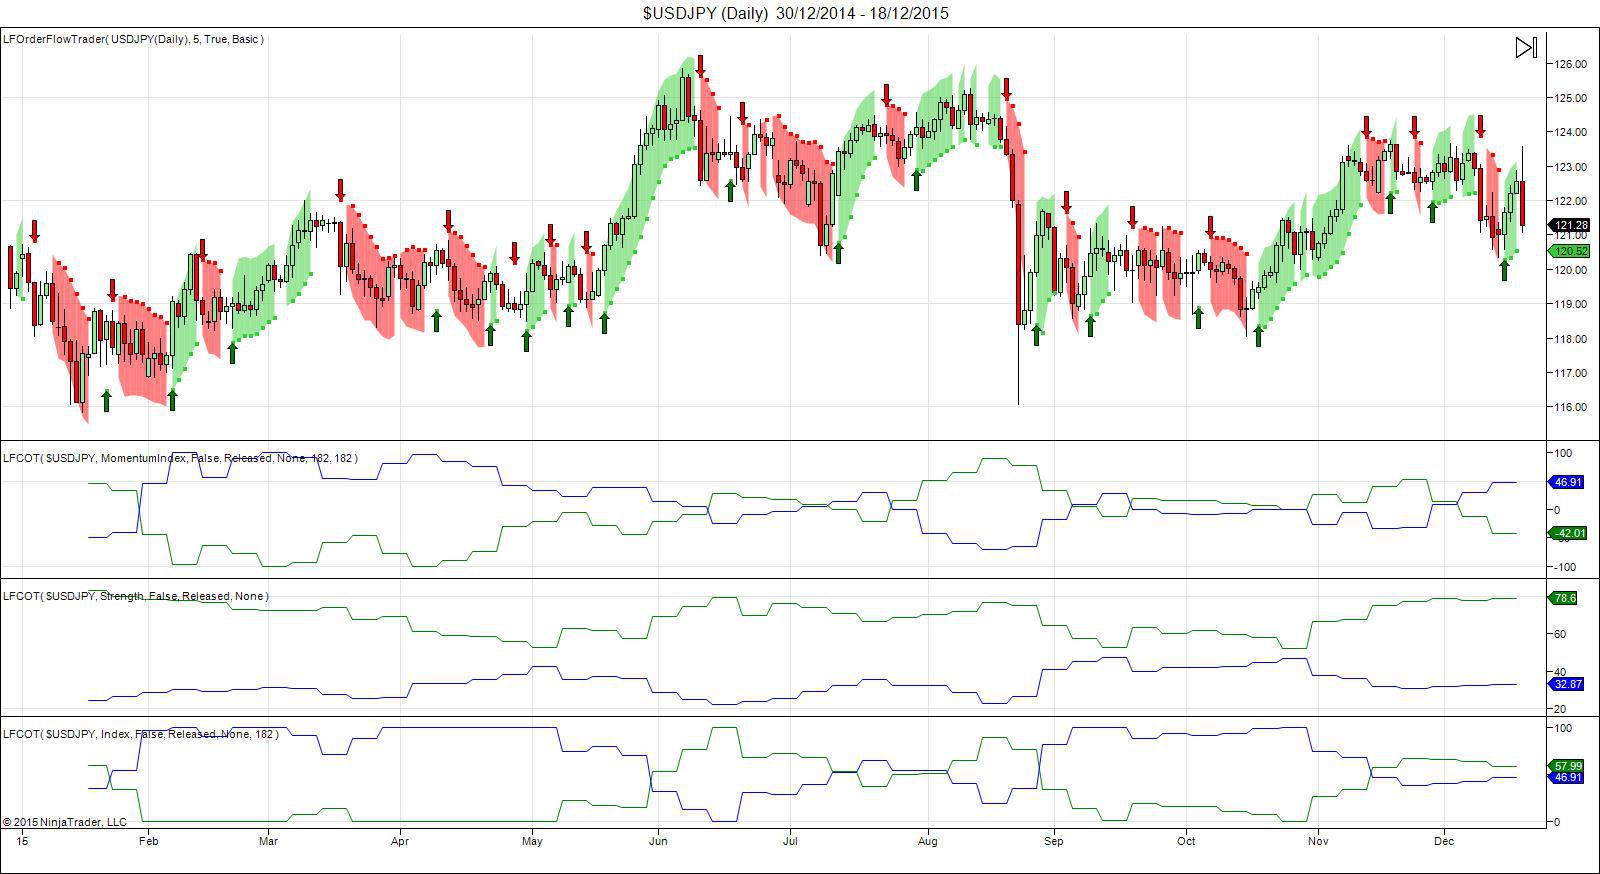The image size is (1600, 874).
Task: Click the 60 label on Strength axis
Action: coord(1561,634)
